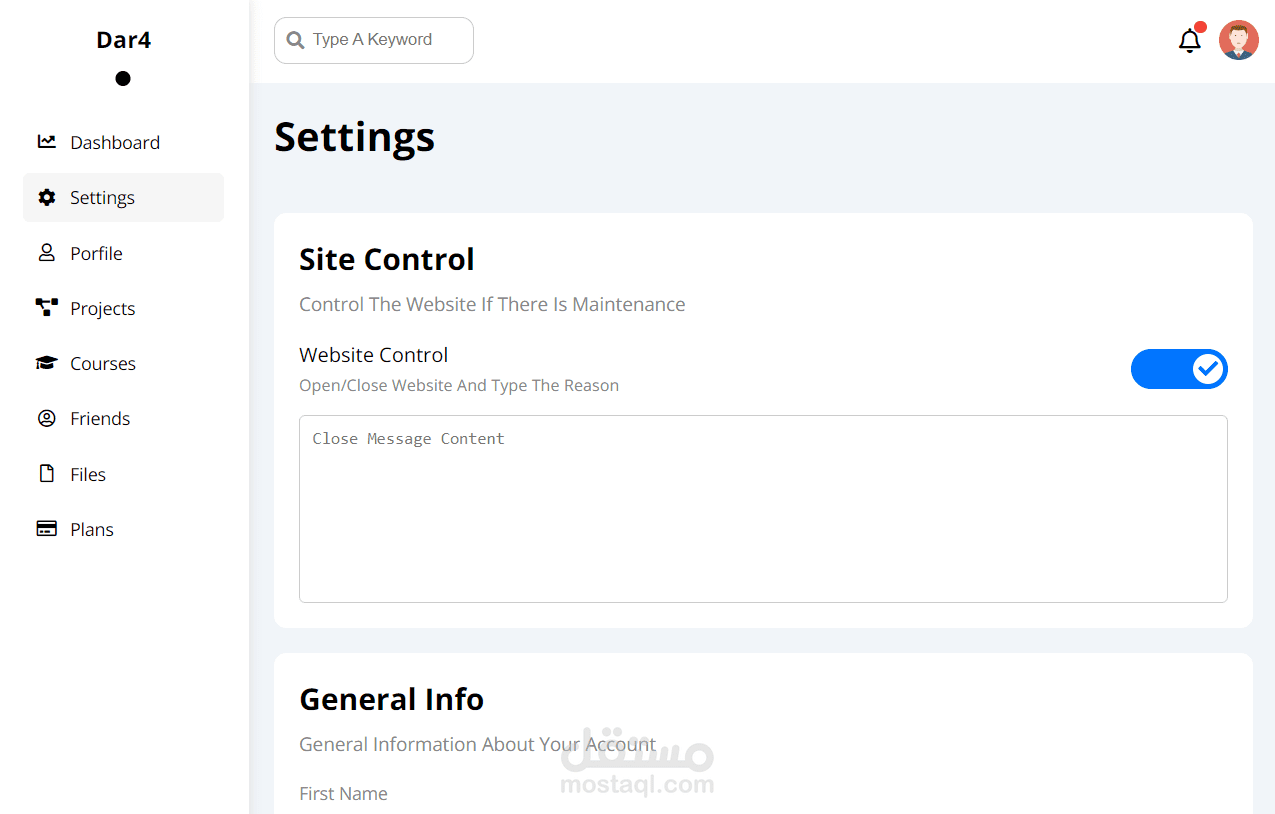Click the search magnifier icon
This screenshot has width=1275, height=814.
pos(295,40)
